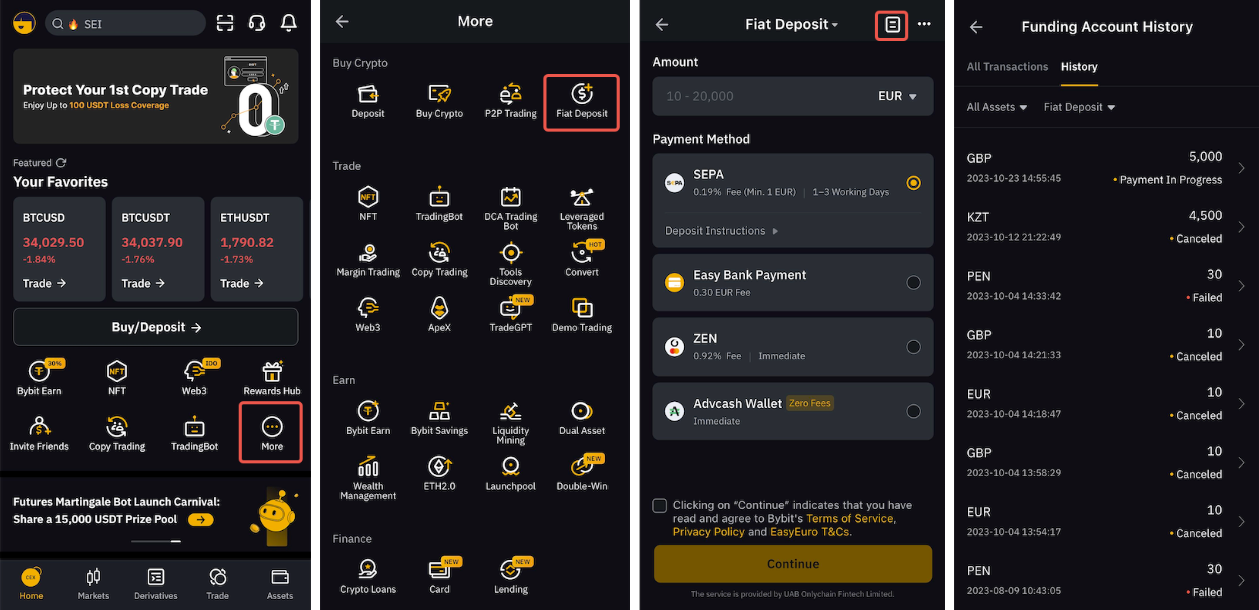
Task: Select the P2P Trading icon
Action: coord(510,100)
